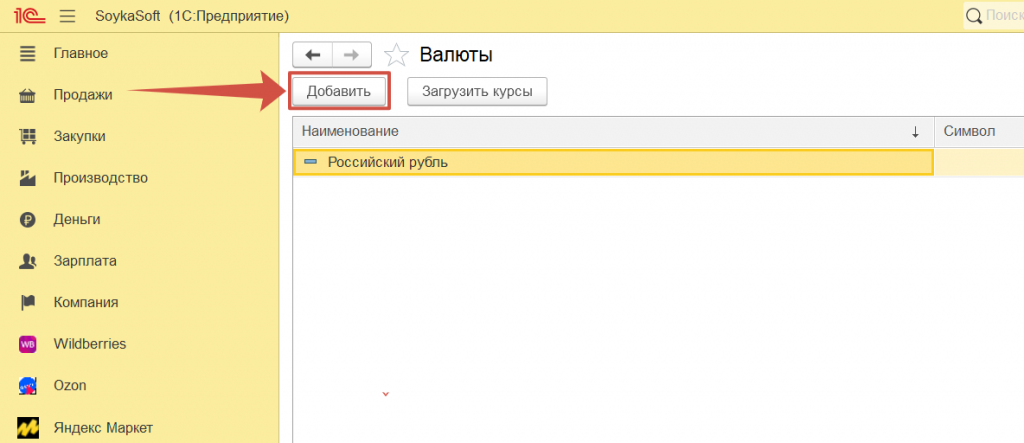1024x443 pixels.
Task: Click the Wildberries section icon
Action: [x=29, y=344]
